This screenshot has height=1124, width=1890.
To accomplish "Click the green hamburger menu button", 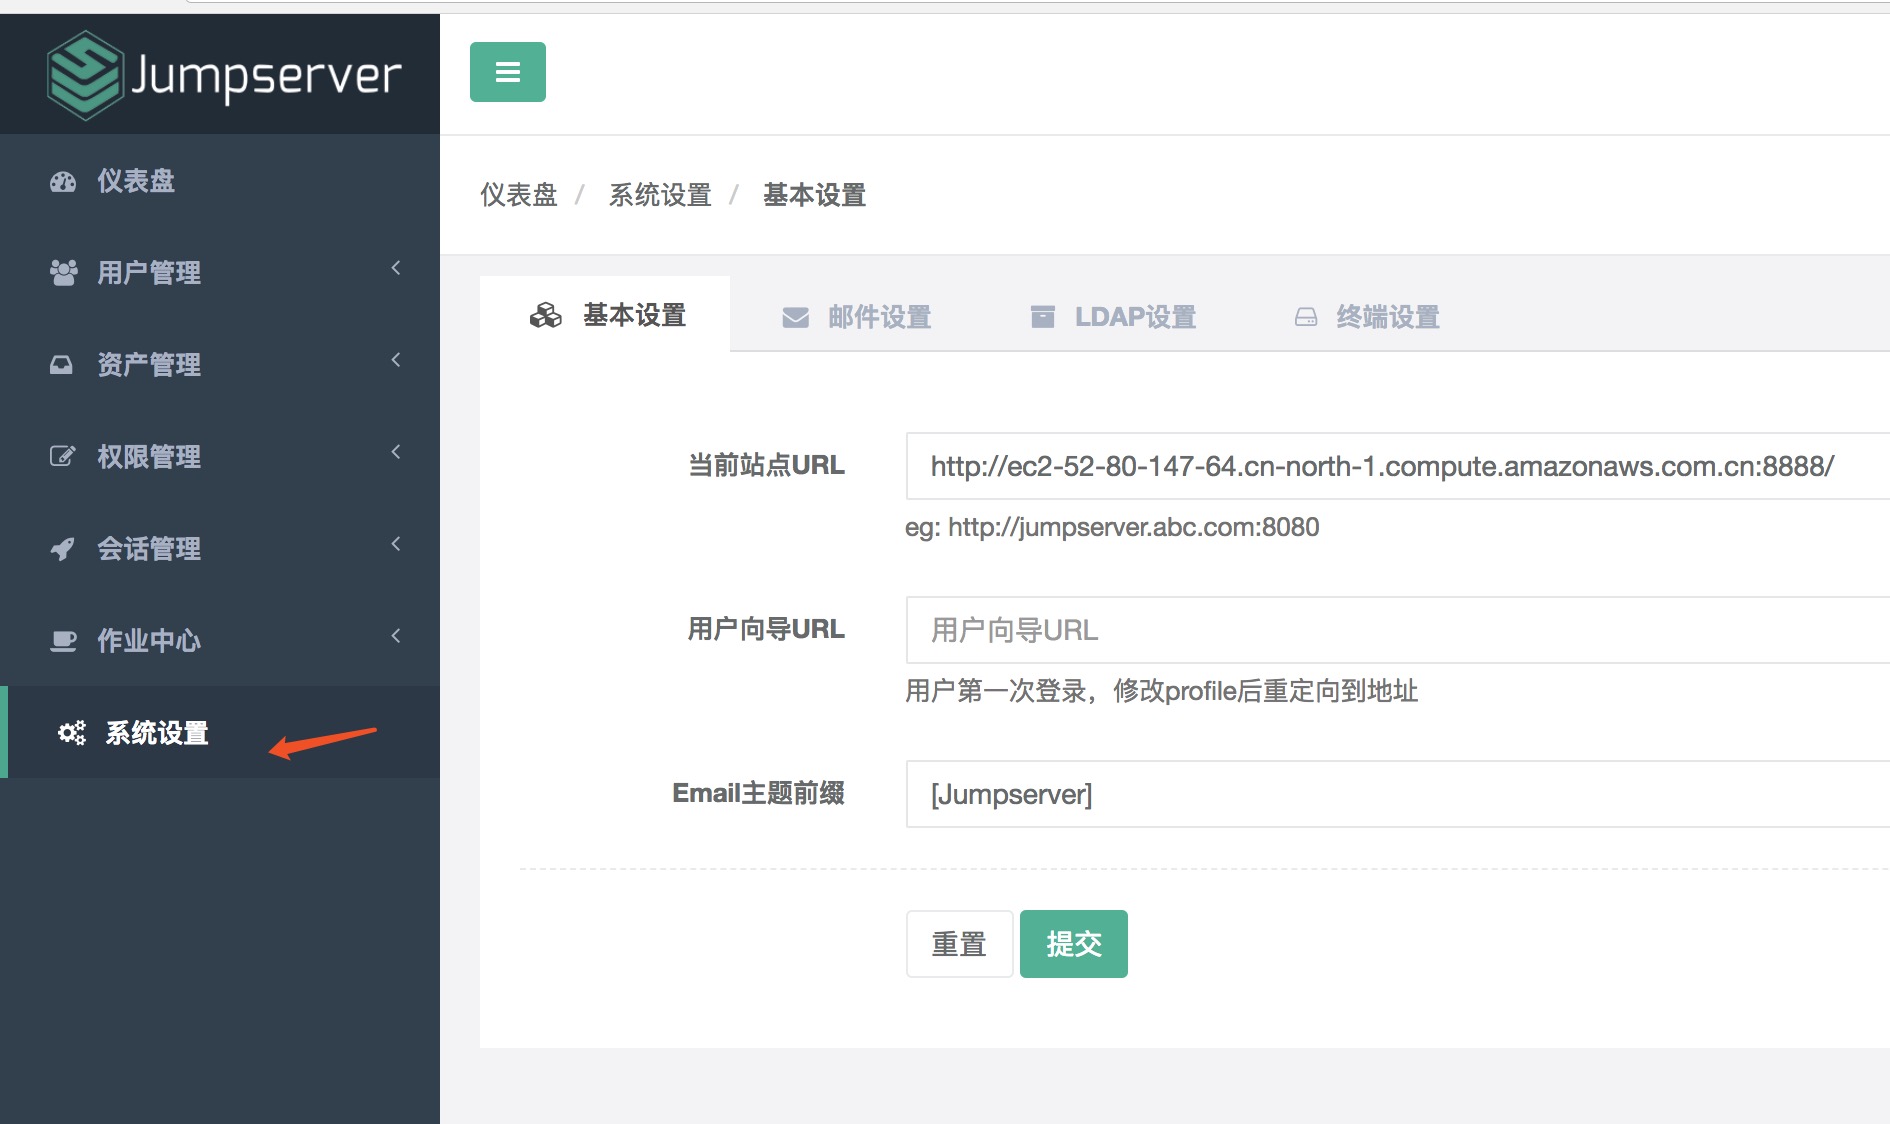I will coord(507,72).
